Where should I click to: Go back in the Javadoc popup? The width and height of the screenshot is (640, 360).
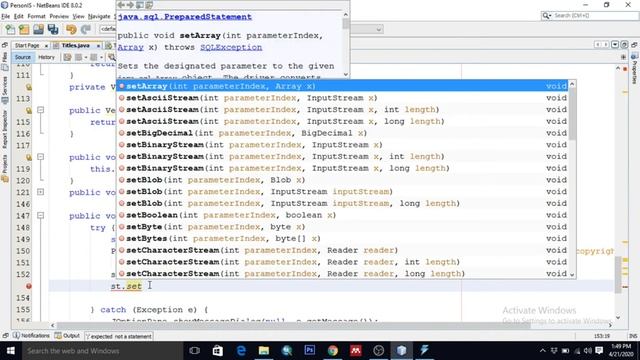(121, 5)
